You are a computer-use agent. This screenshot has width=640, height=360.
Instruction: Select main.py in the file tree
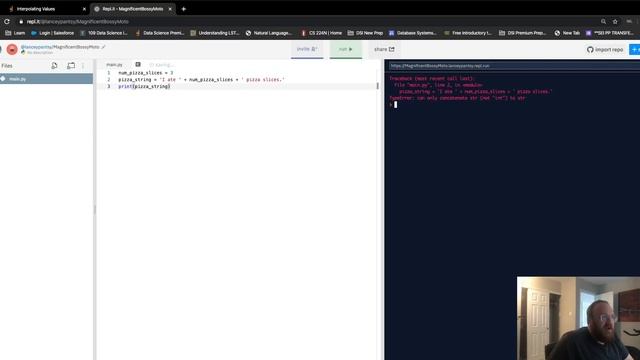[47, 79]
